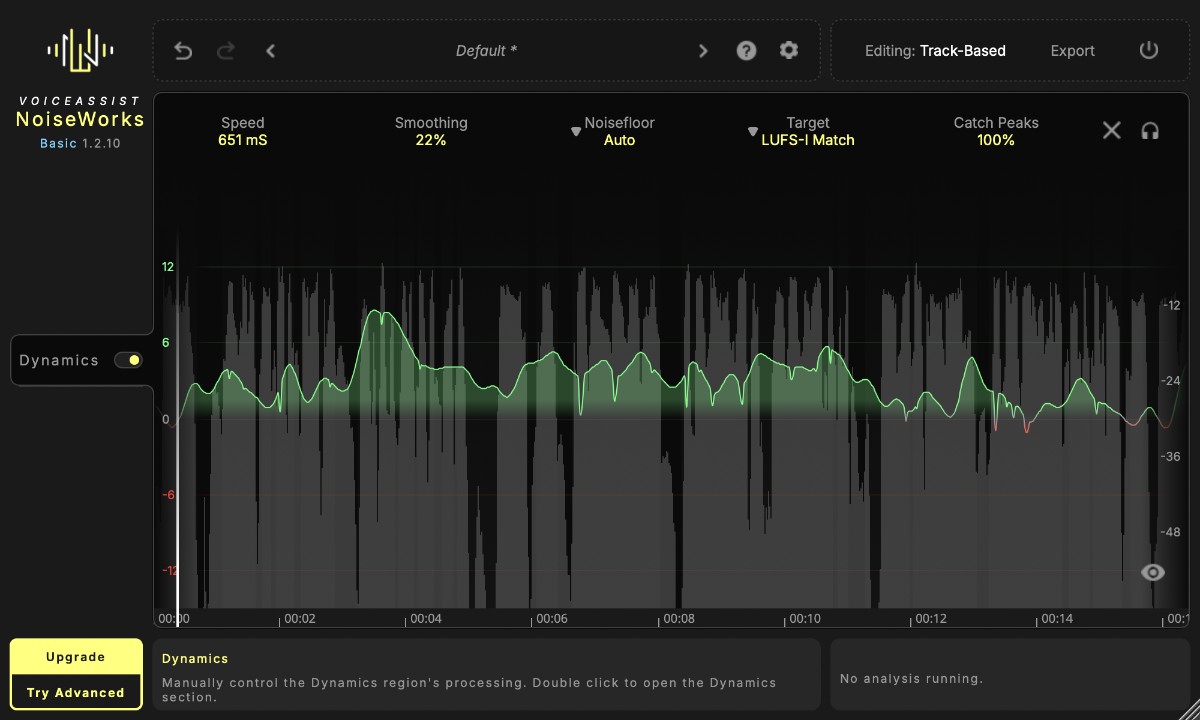Screen dimensions: 1200x720
Task: Open the Noisefloor dropdown arrow
Action: (x=575, y=132)
